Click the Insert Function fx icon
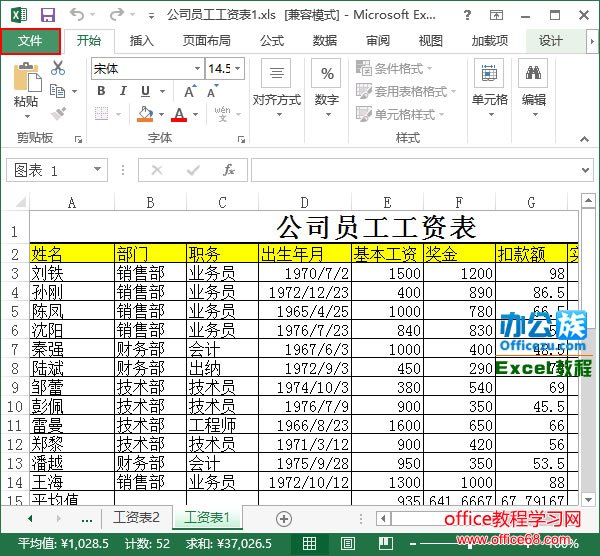The height and width of the screenshot is (556, 600). tap(228, 170)
